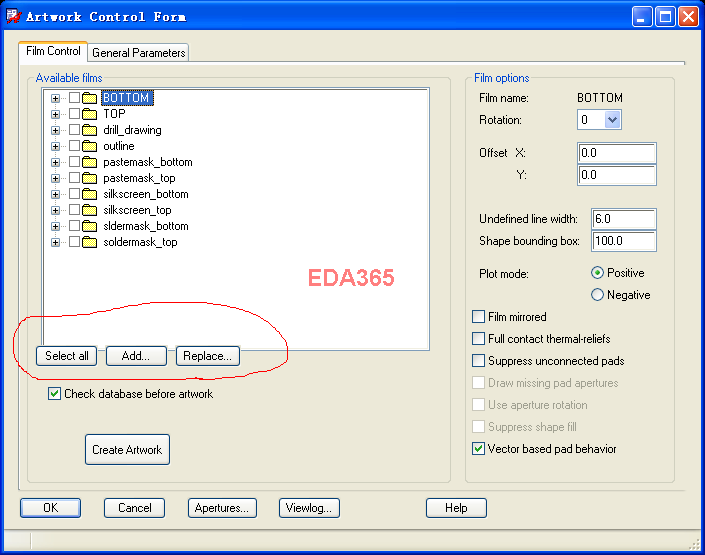Toggle Vector based pad behavior
The width and height of the screenshot is (705, 555).
(478, 449)
